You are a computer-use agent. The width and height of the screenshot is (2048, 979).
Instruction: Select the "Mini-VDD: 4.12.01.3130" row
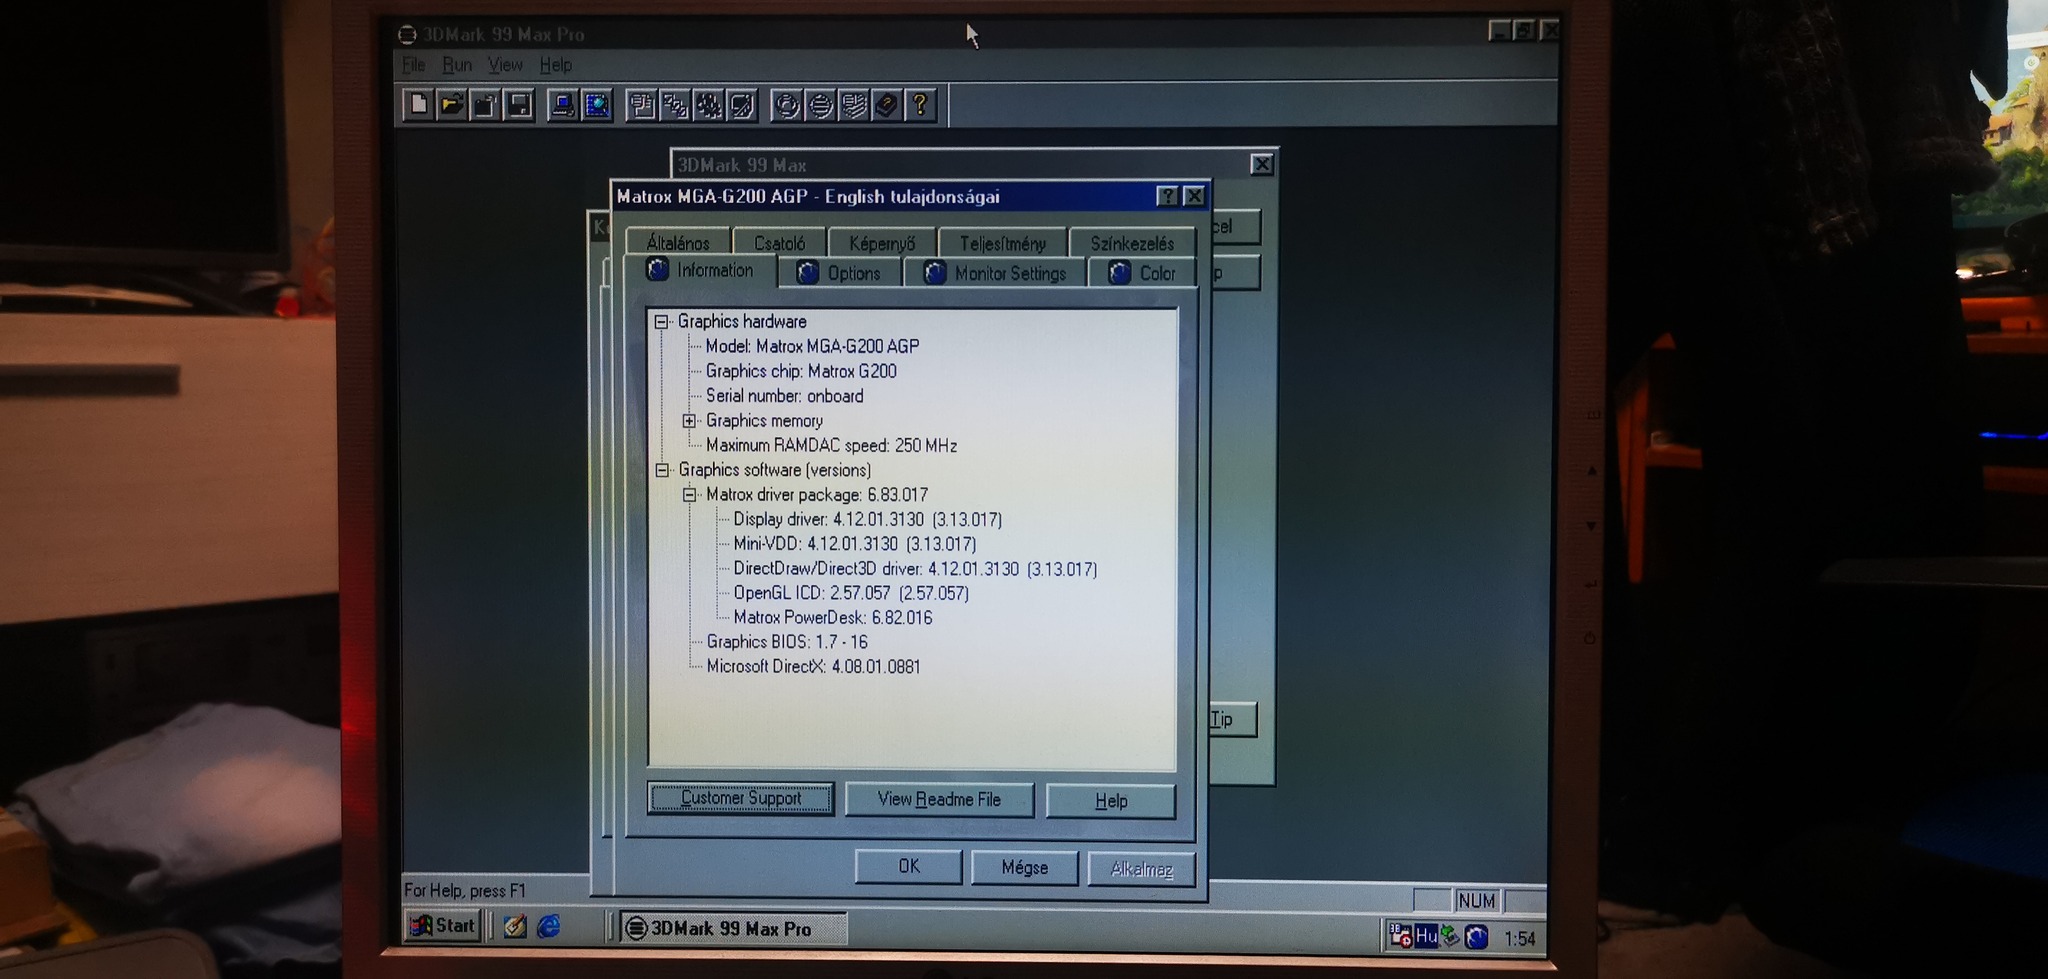click(854, 544)
